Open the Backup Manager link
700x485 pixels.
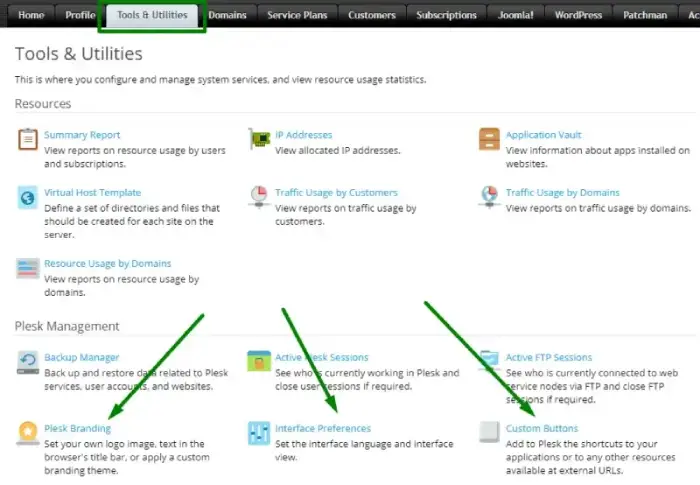[82, 357]
